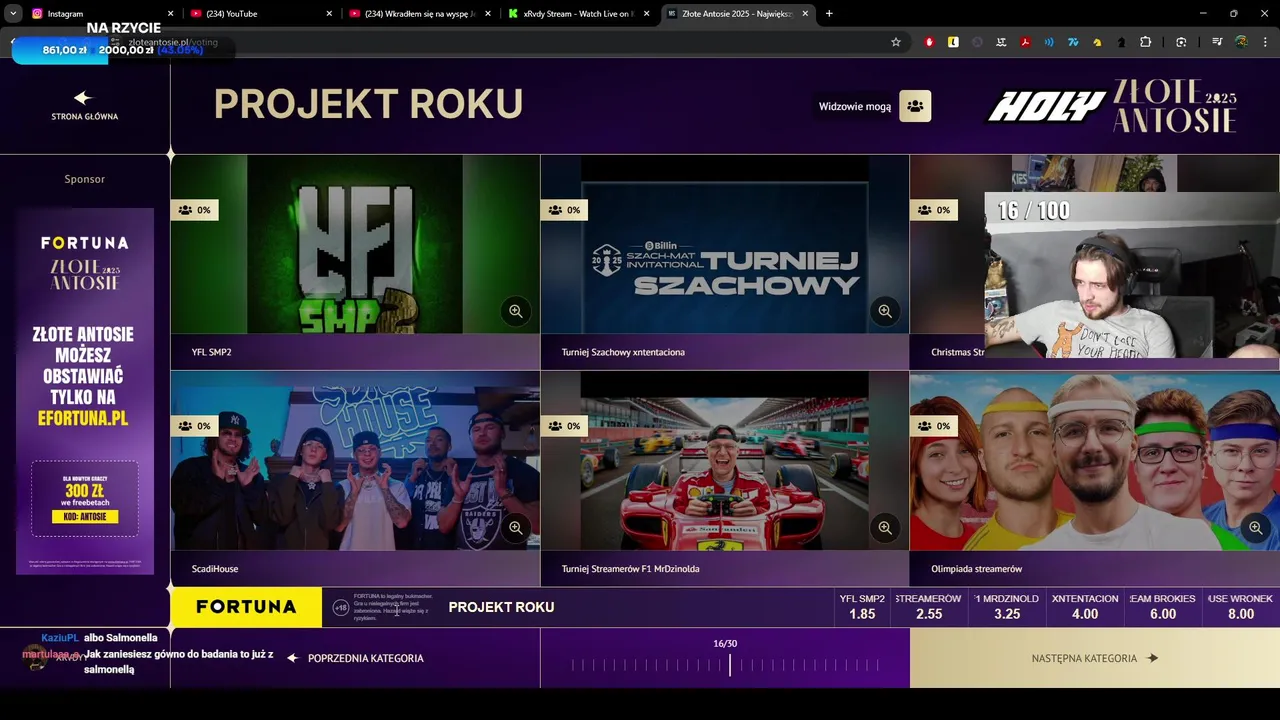Go to Następna kategoria
Image resolution: width=1280 pixels, height=720 pixels.
coord(1094,658)
